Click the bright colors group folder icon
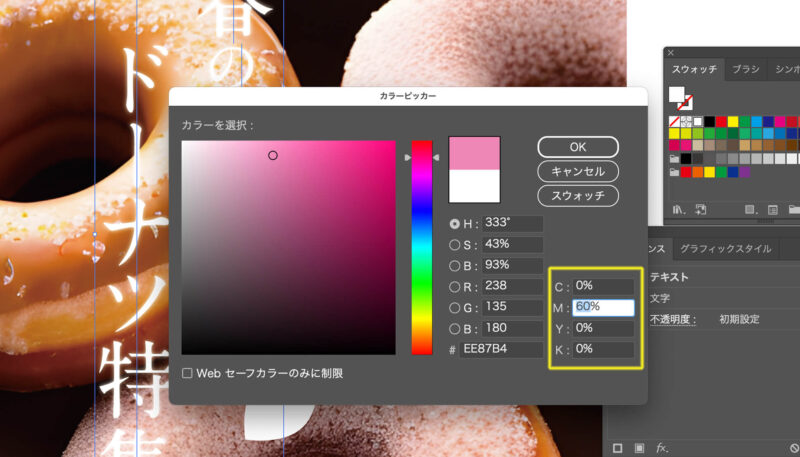Screen dimensions: 800x457 pos(674,172)
